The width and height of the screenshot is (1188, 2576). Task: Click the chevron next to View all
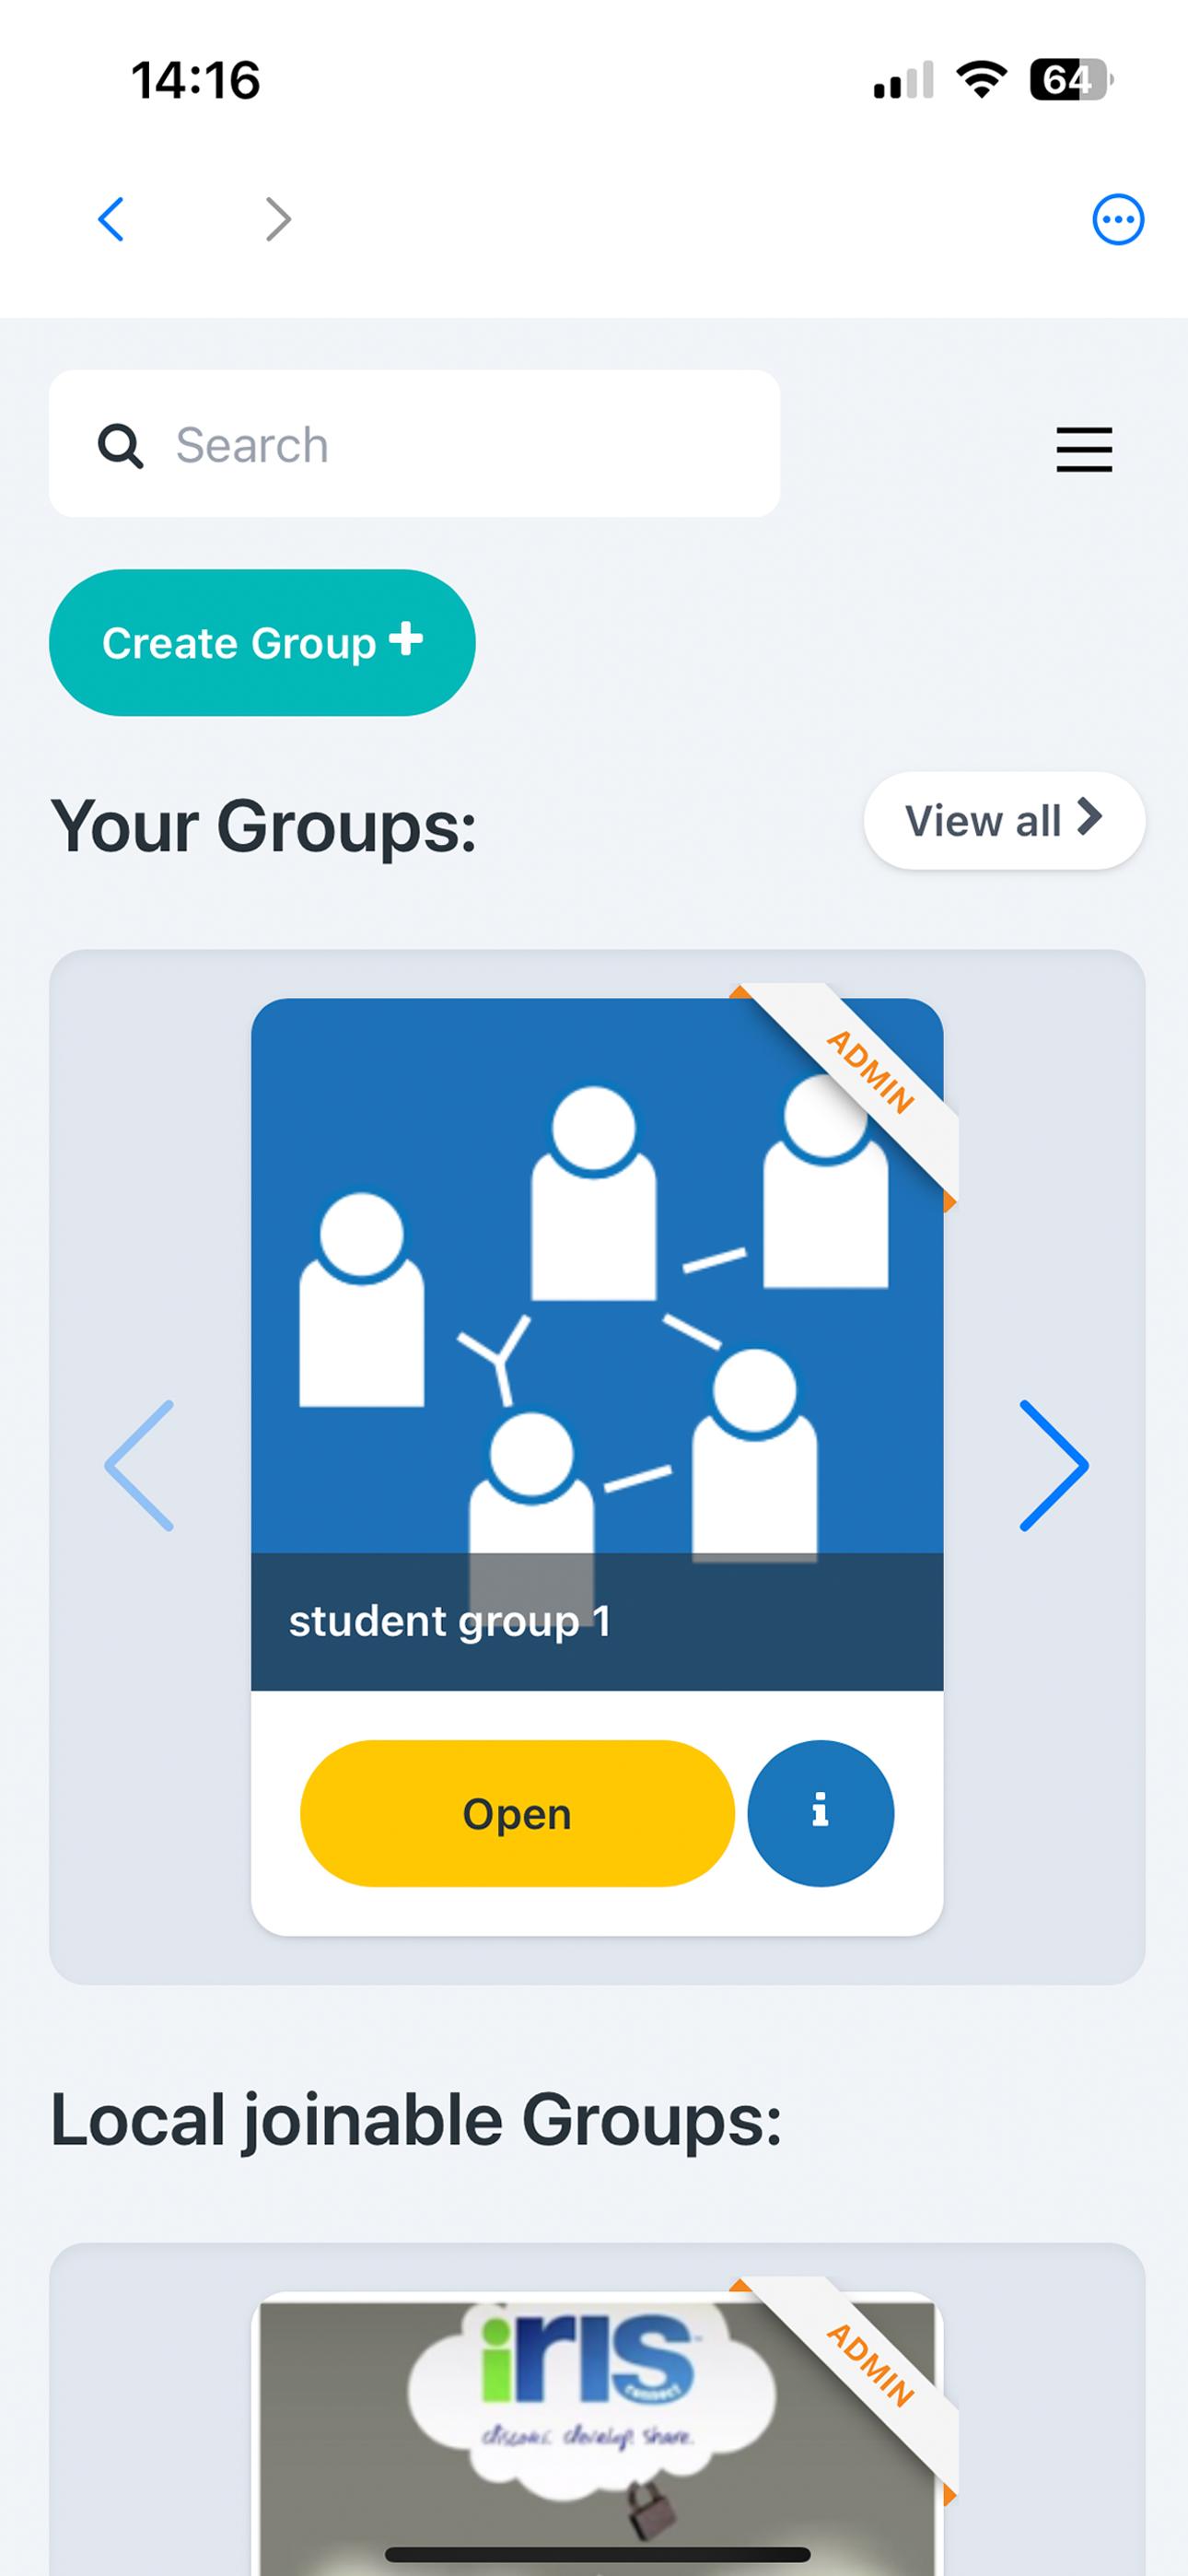coord(1090,817)
